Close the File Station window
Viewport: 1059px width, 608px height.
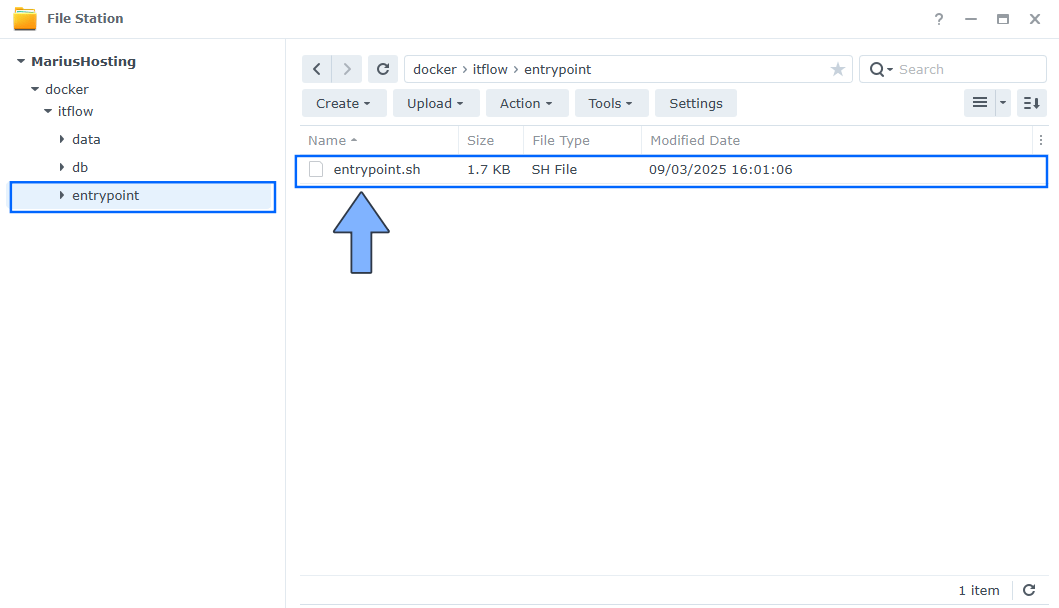point(1035,19)
